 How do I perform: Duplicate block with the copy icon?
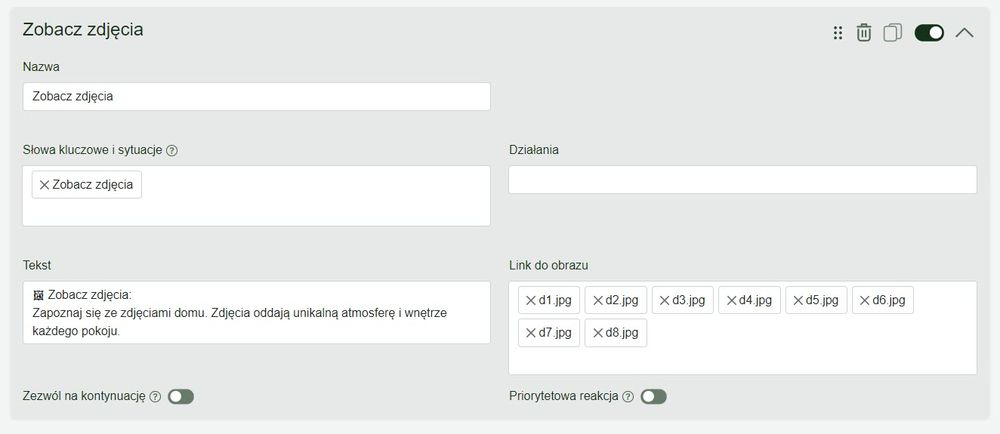[x=893, y=33]
